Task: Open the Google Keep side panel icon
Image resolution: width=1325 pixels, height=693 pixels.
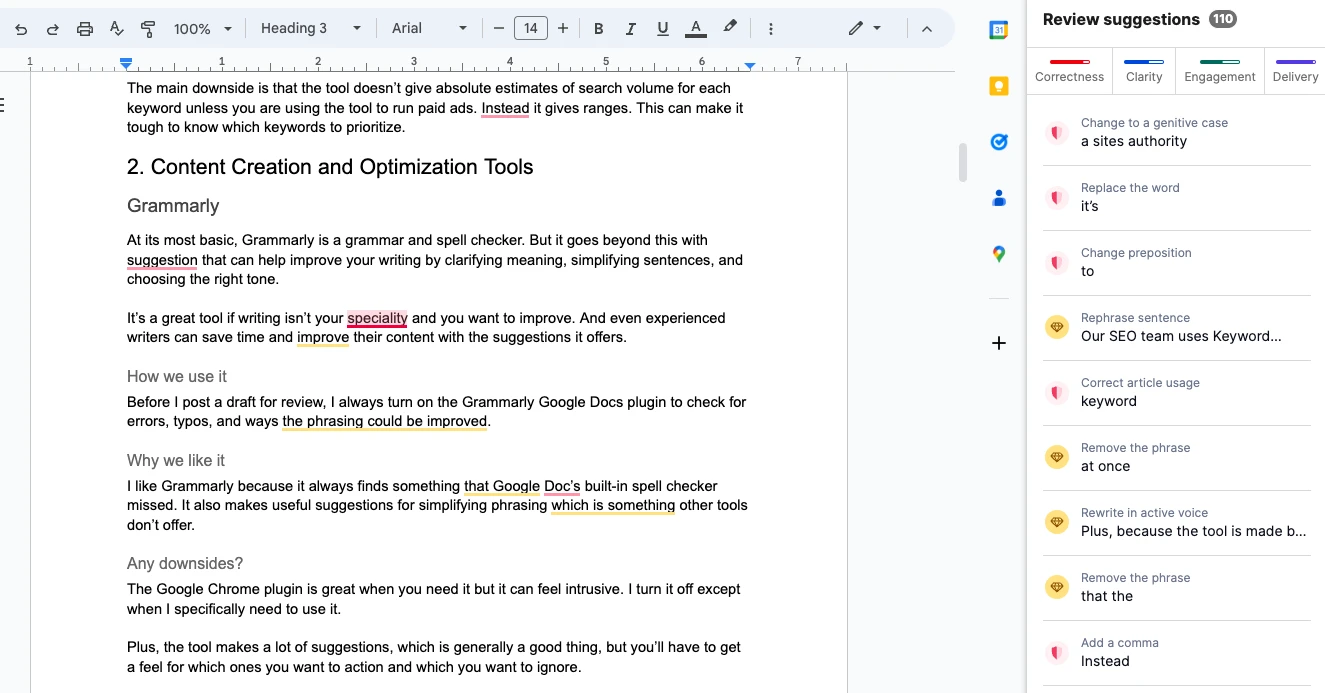Action: click(x=998, y=86)
